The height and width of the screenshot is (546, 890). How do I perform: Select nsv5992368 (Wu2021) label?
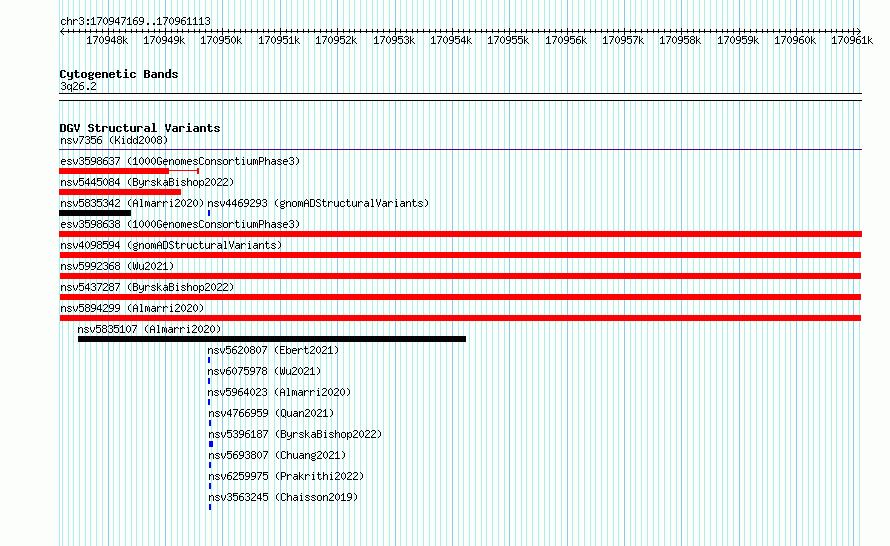[117, 266]
